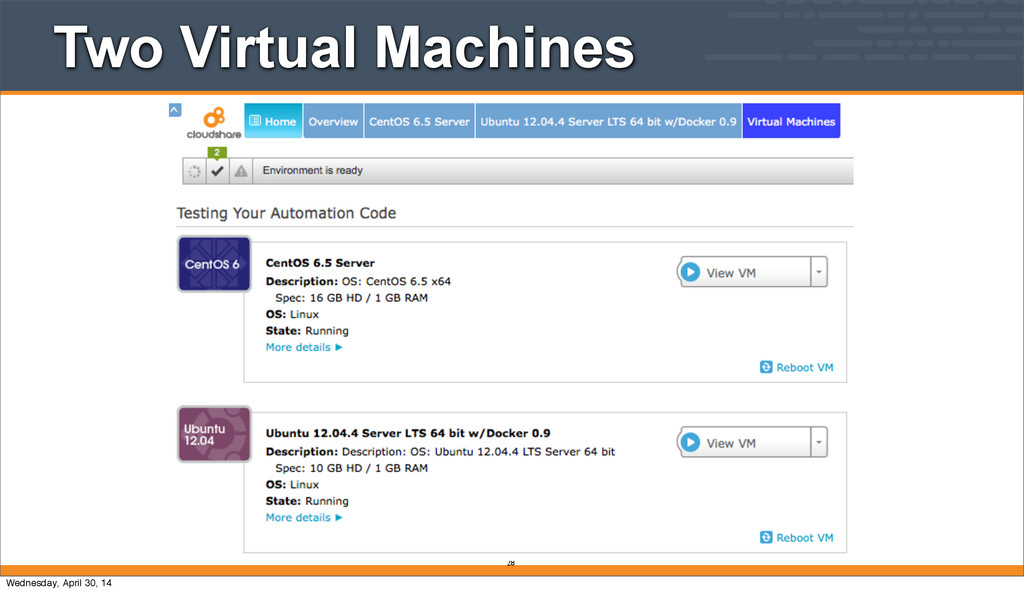Viewport: 1024px width, 592px height.
Task: Click the Spec: 16 GB HD / 1 GB RAM text
Action: pos(351,298)
